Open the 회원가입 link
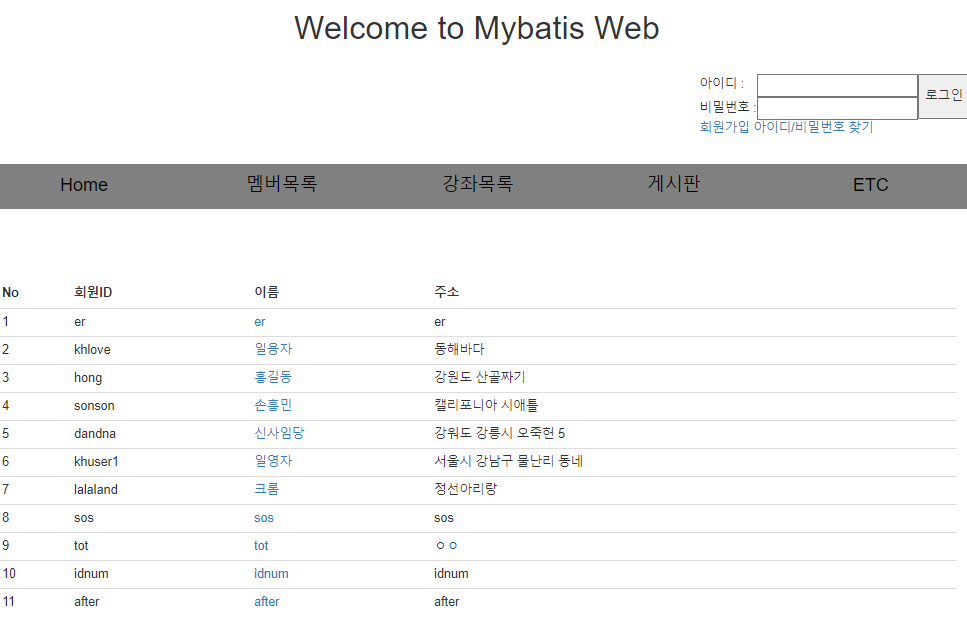 click(x=724, y=127)
